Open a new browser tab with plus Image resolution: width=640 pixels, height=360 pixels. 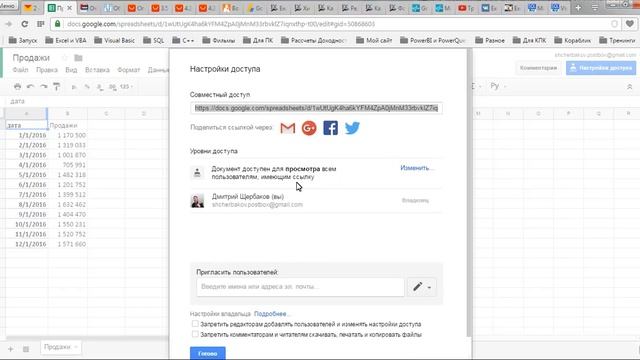pos(578,8)
